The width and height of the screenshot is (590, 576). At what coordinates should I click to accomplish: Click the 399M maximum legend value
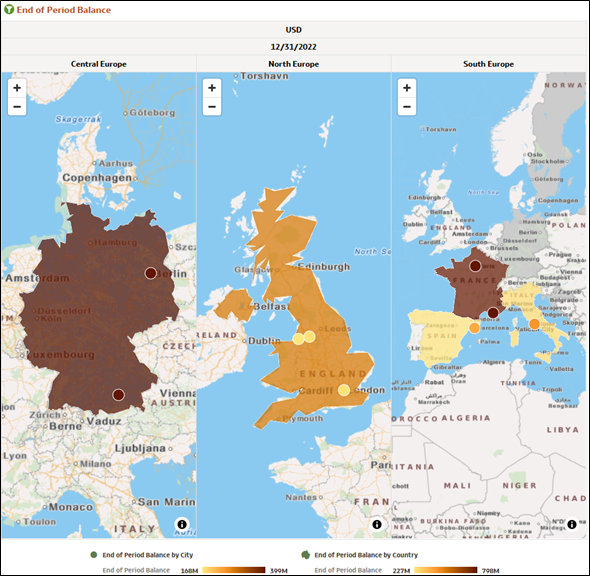click(279, 570)
